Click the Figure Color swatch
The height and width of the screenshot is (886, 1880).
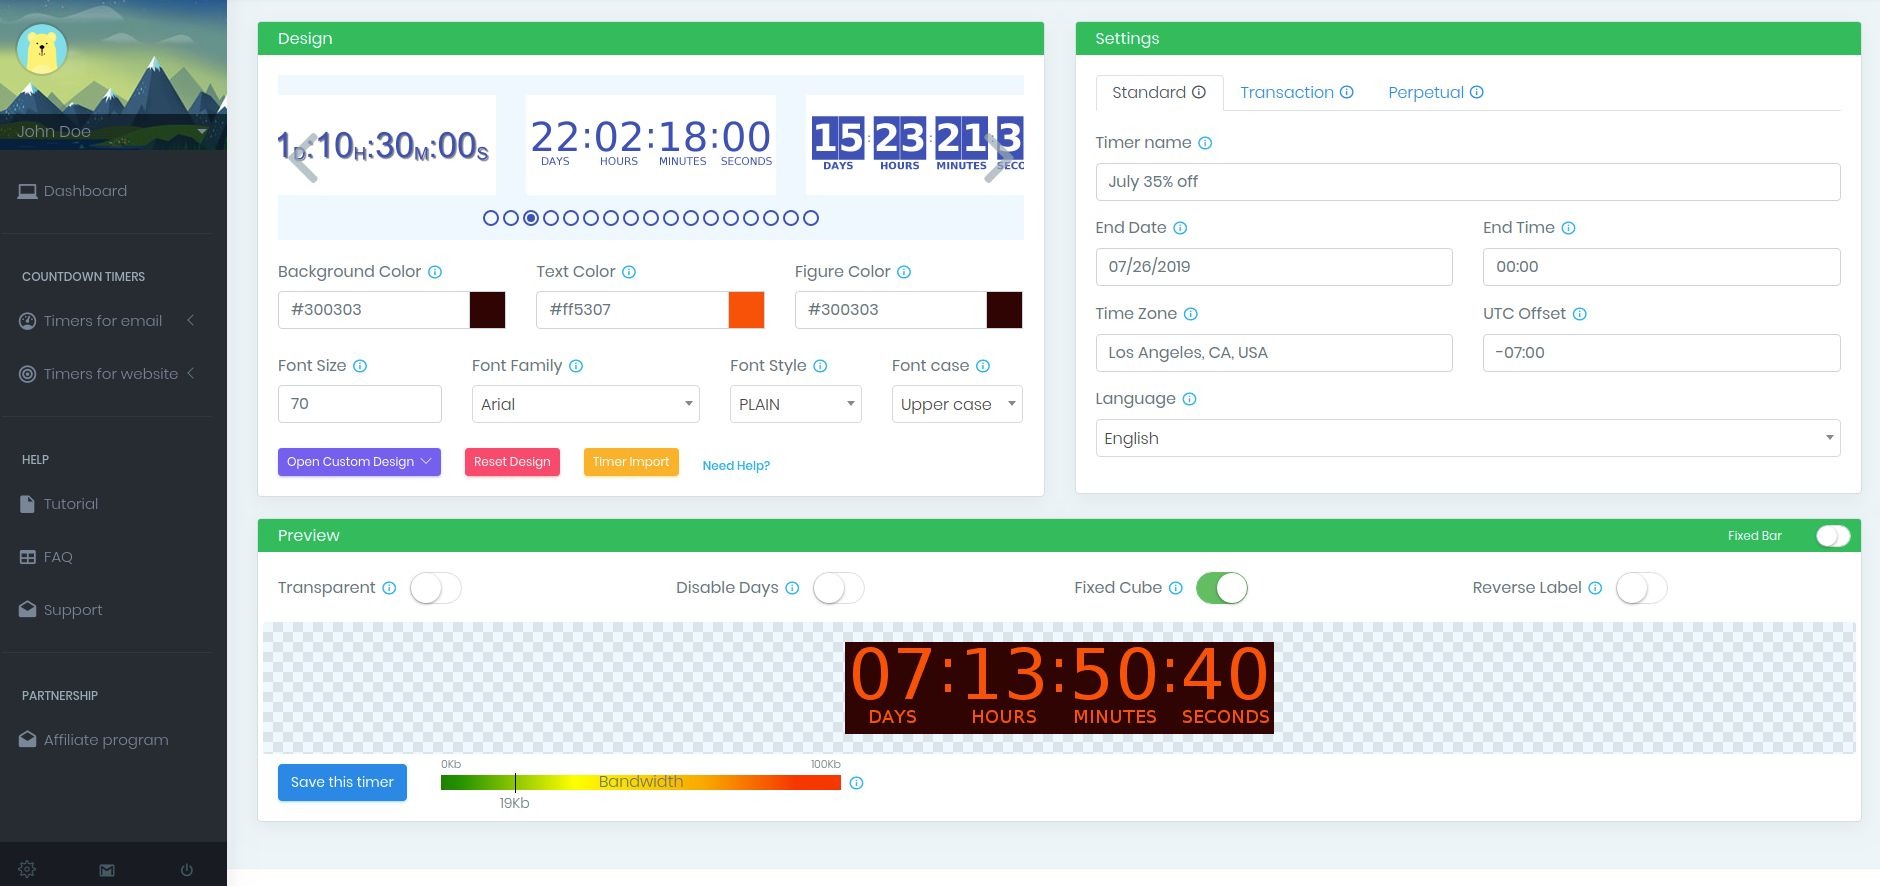click(x=1004, y=310)
